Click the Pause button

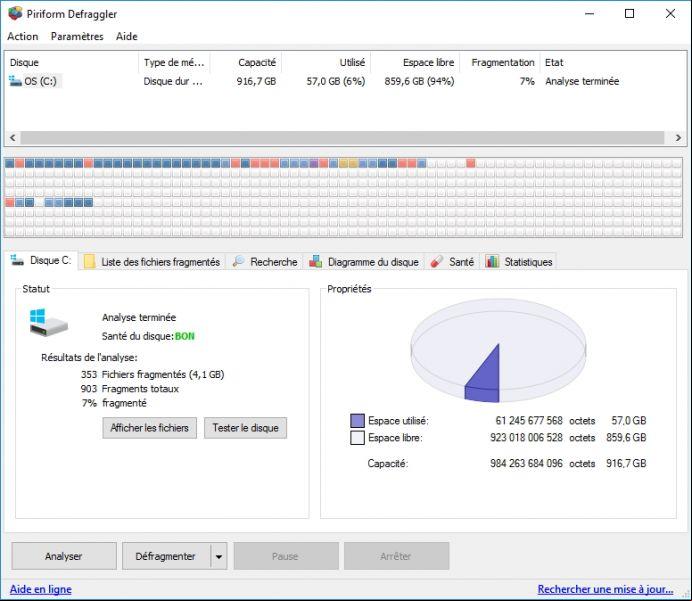click(286, 556)
